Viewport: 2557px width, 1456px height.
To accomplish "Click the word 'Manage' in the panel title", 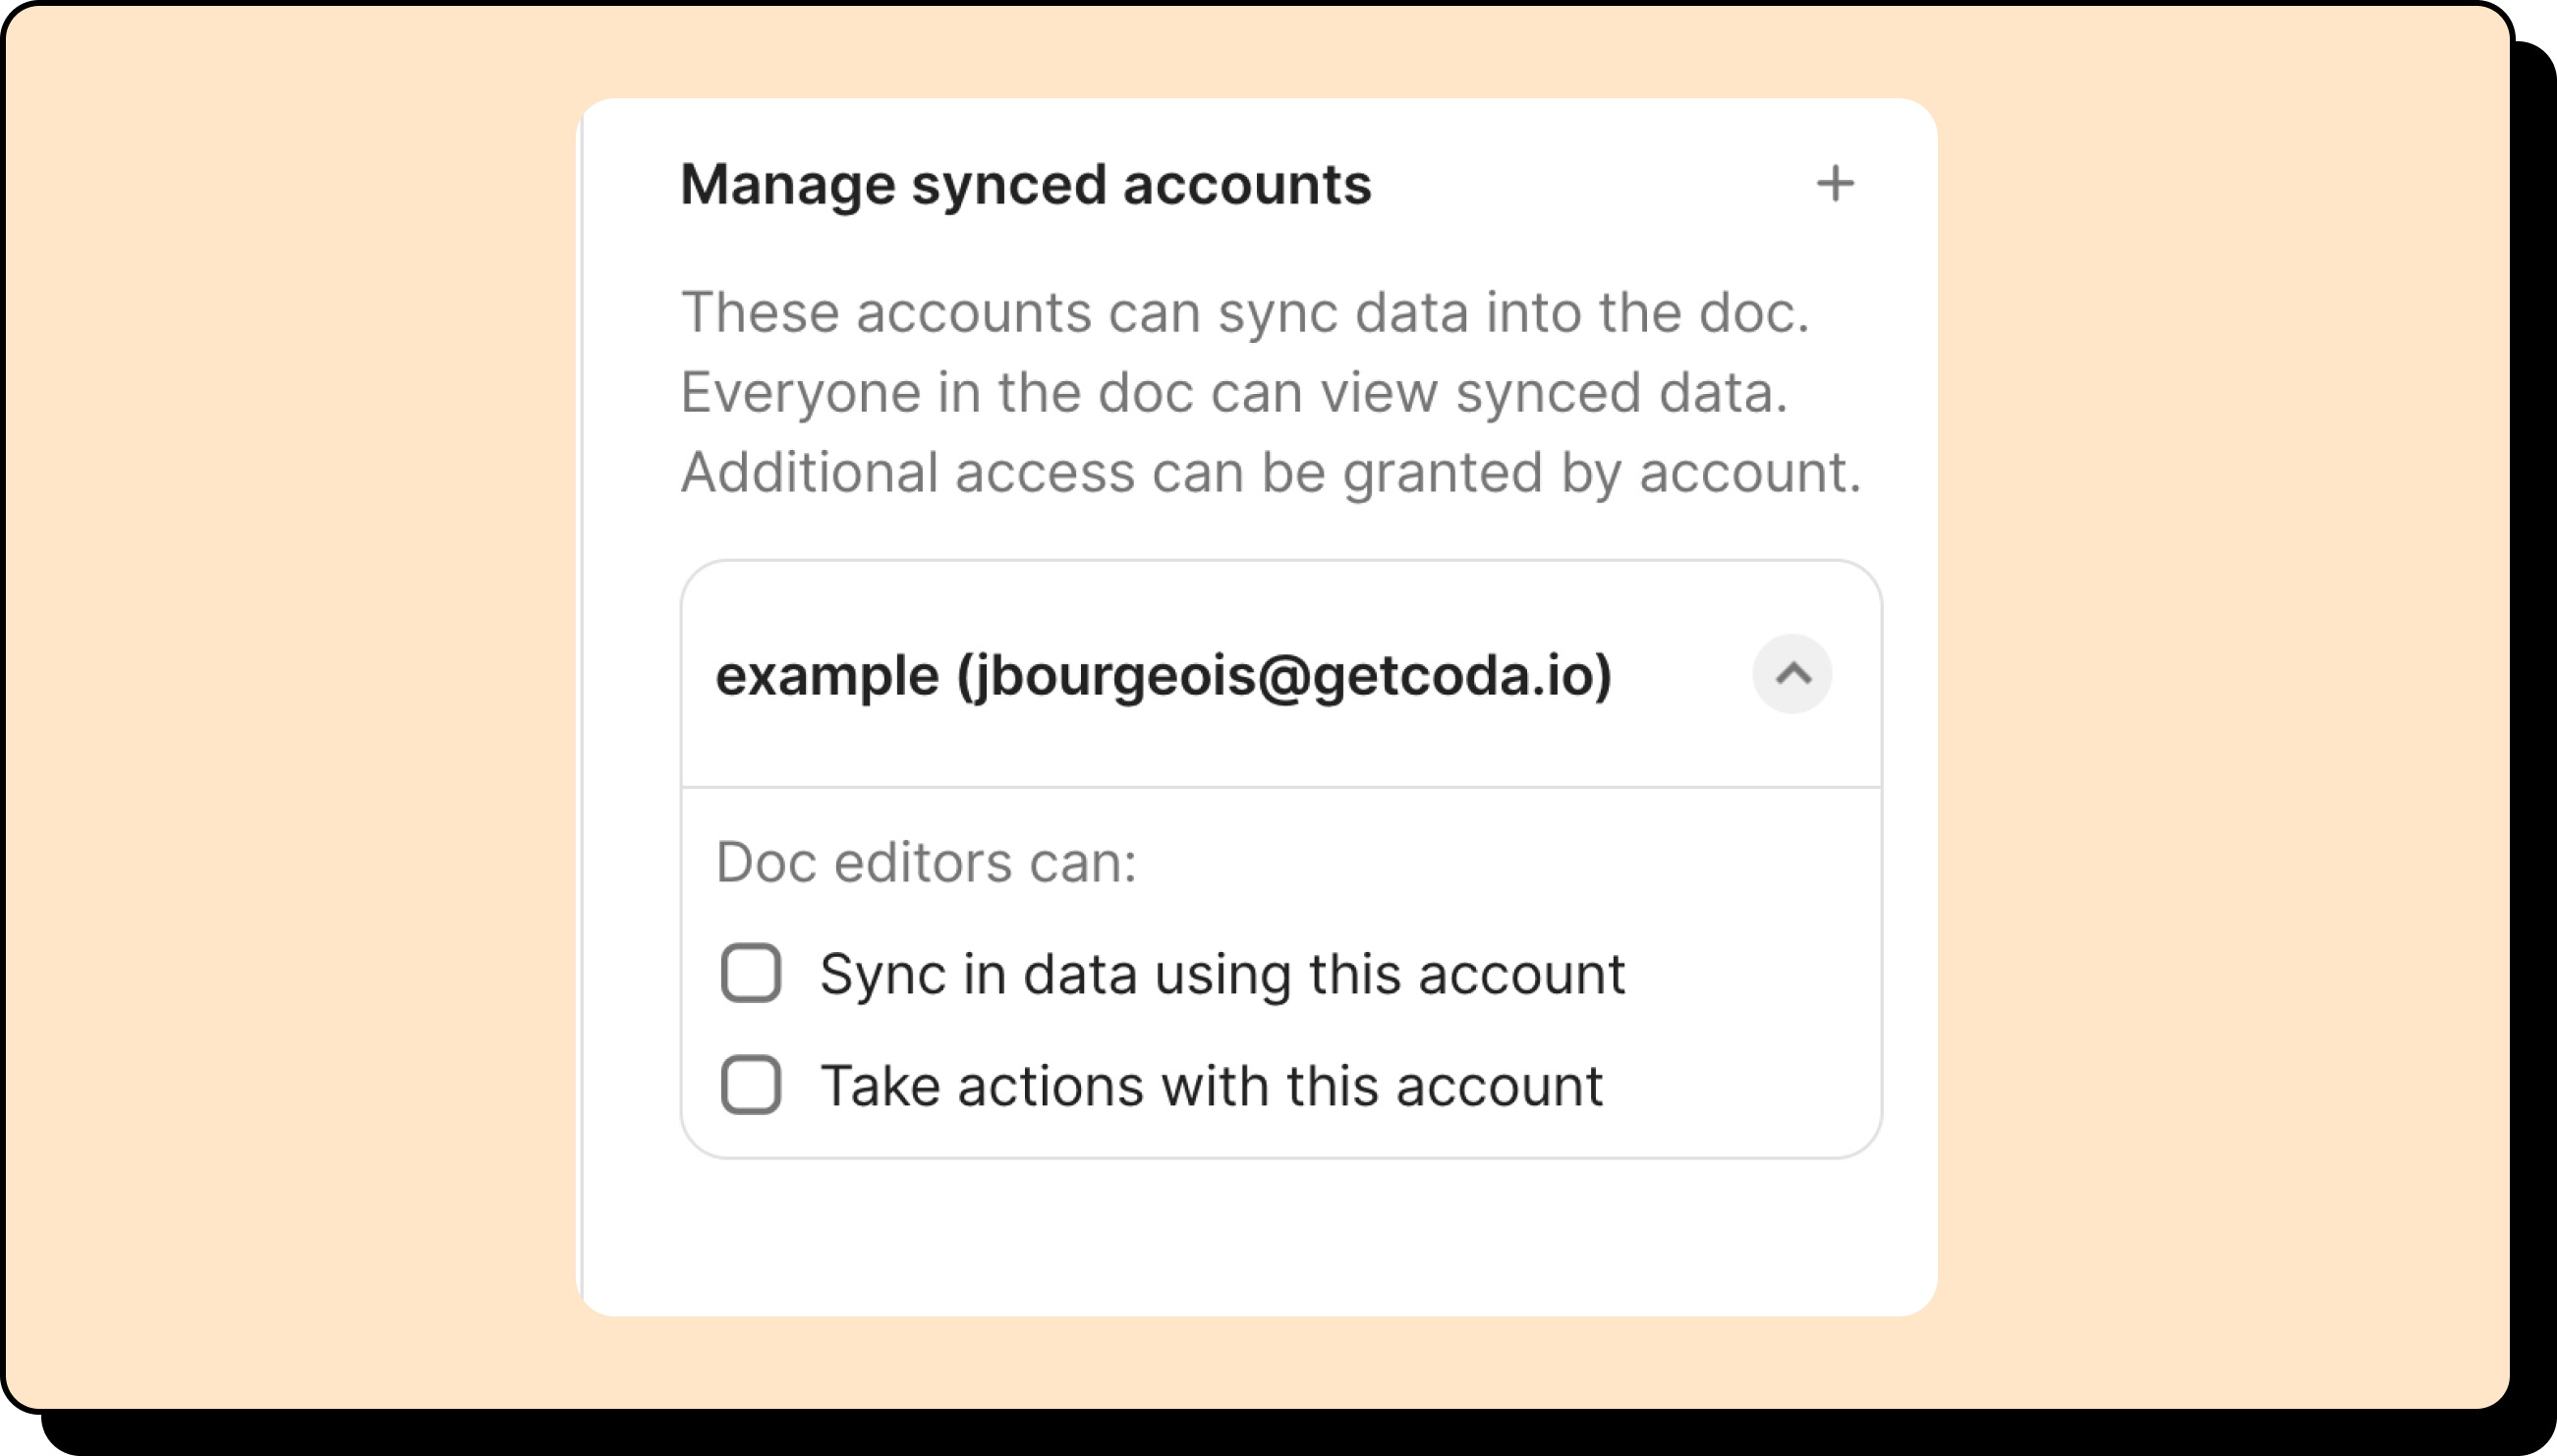I will [x=787, y=185].
